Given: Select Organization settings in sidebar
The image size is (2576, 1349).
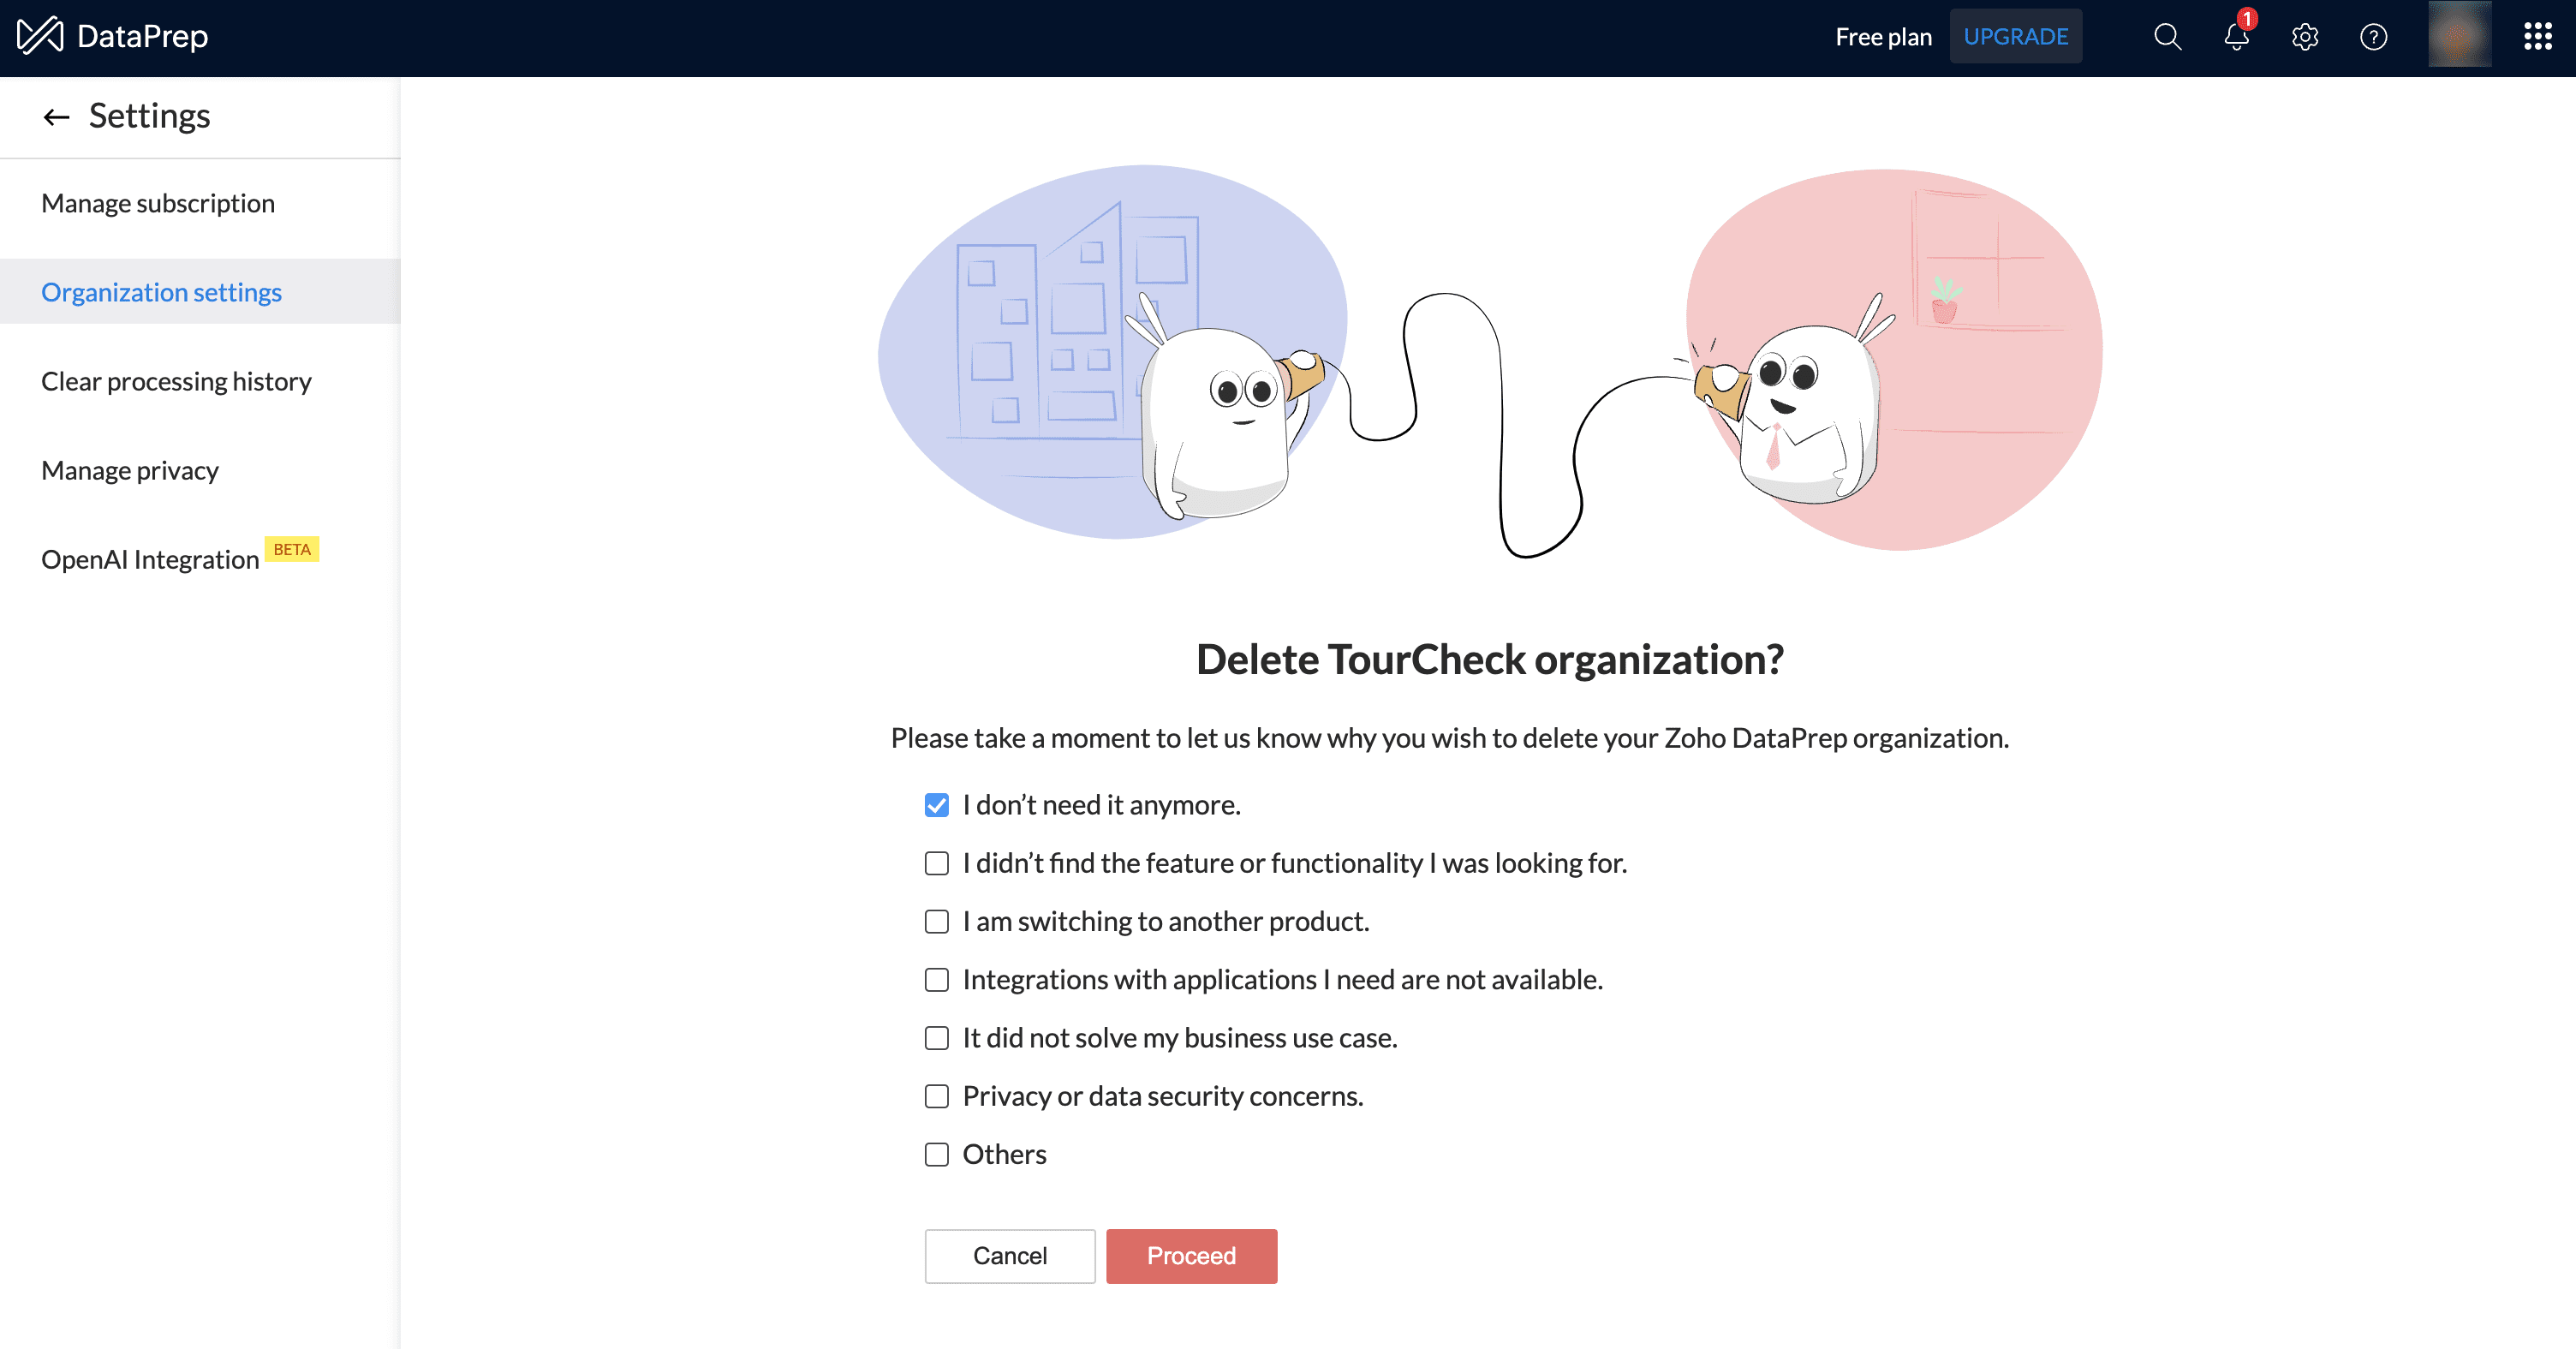Looking at the screenshot, I should coord(200,292).
